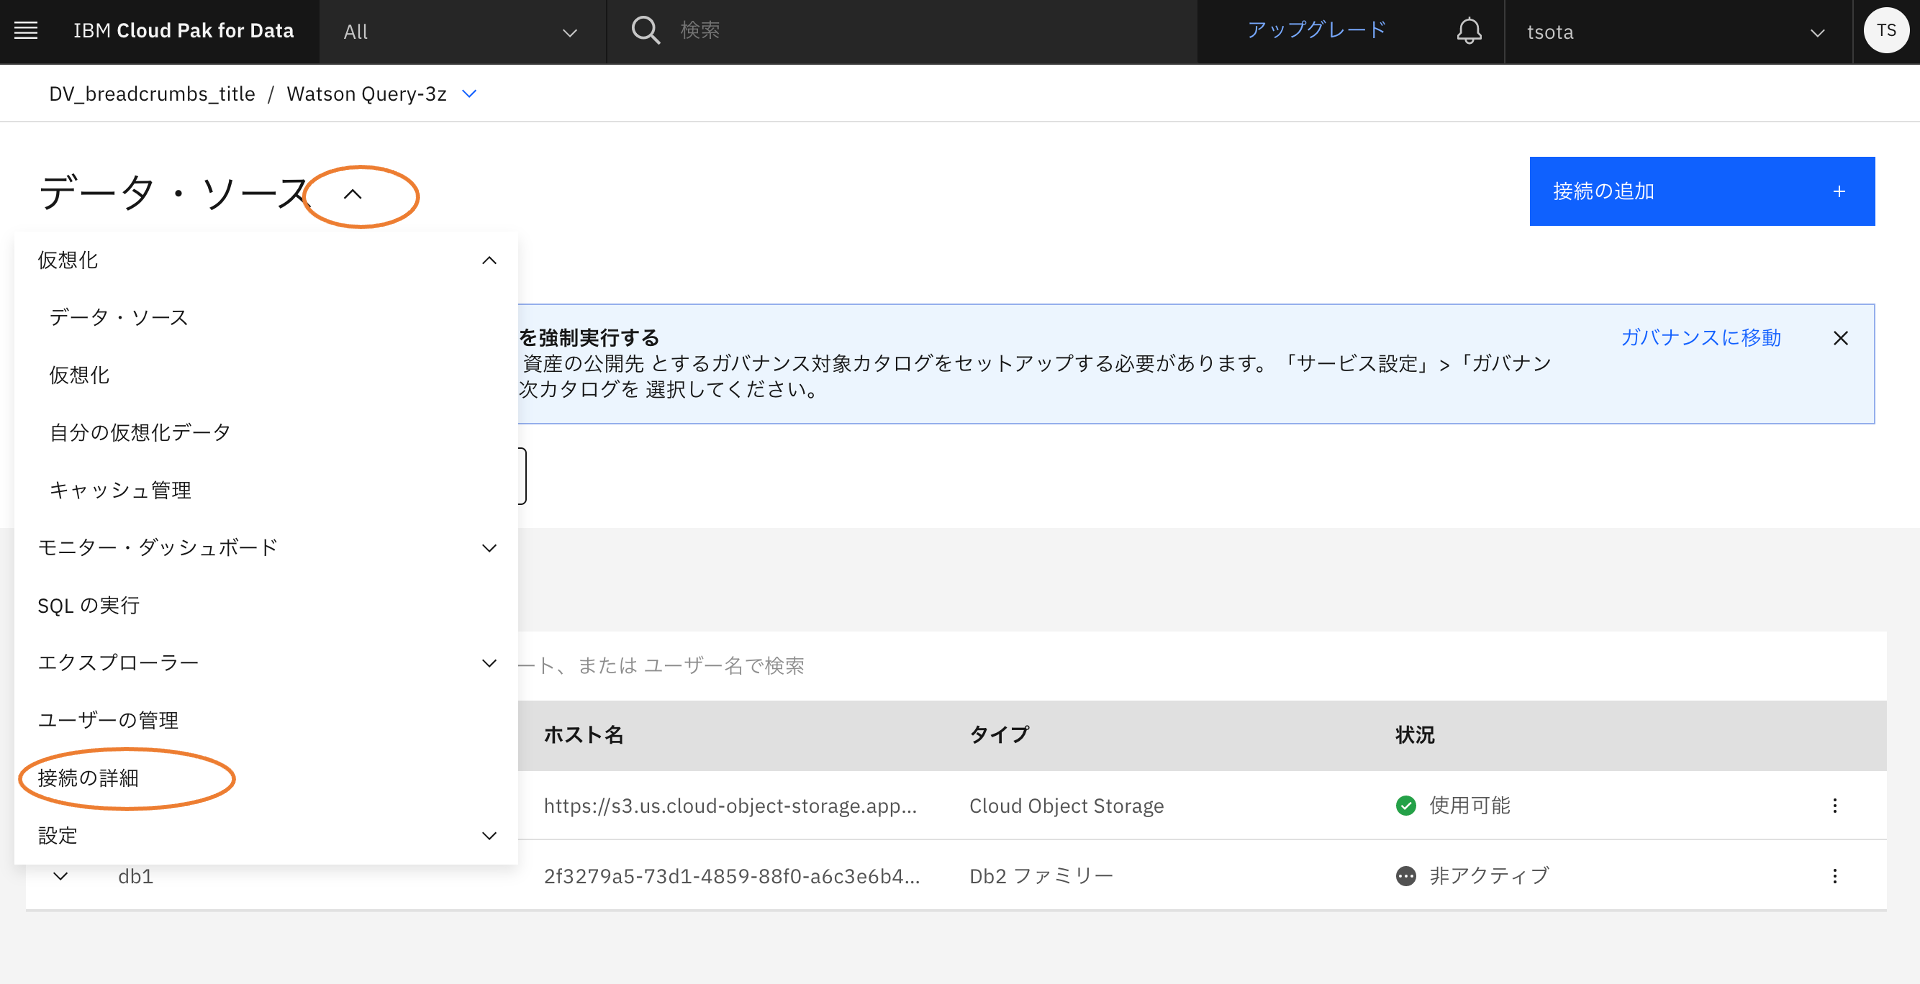Viewport: 1920px width, 984px height.
Task: Click the search magnifier icon
Action: click(646, 31)
